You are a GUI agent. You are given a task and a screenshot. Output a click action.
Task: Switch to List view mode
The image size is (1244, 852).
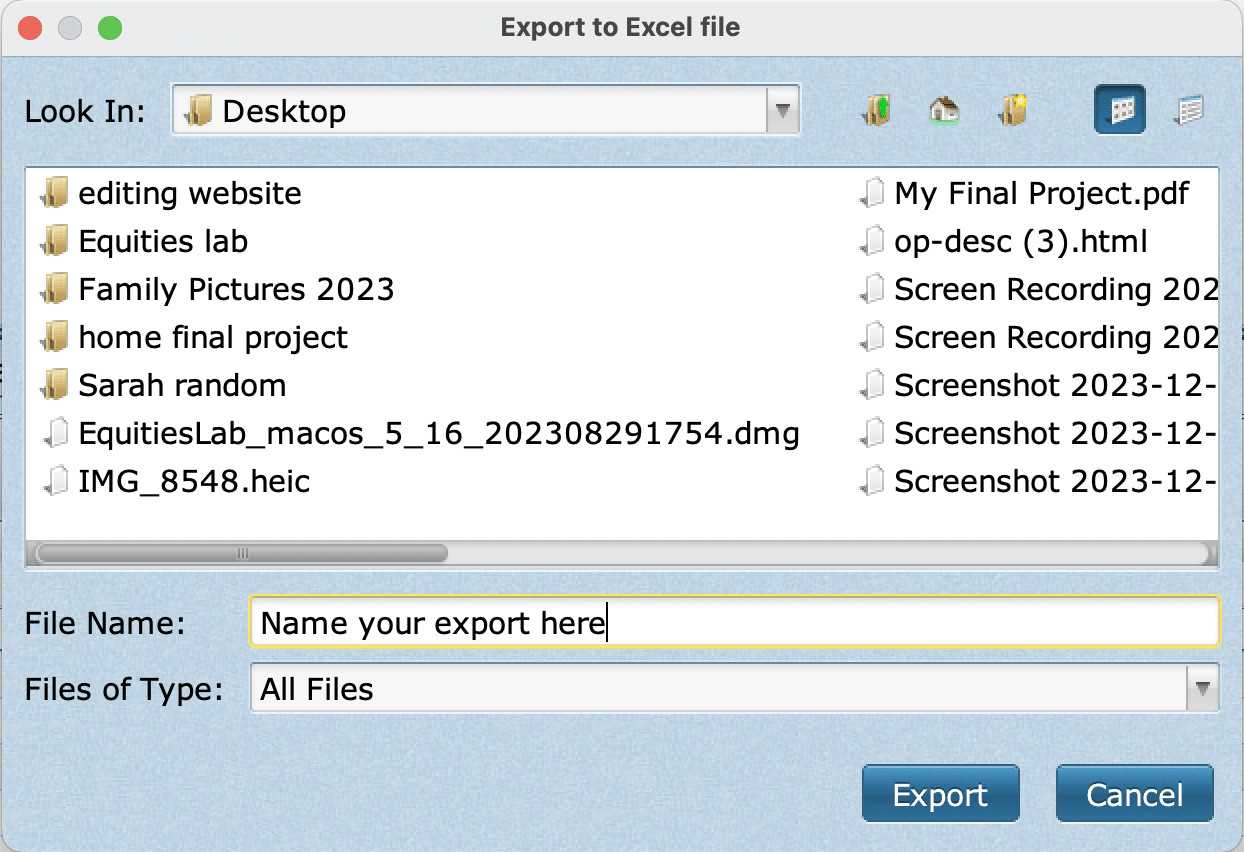(x=1119, y=110)
